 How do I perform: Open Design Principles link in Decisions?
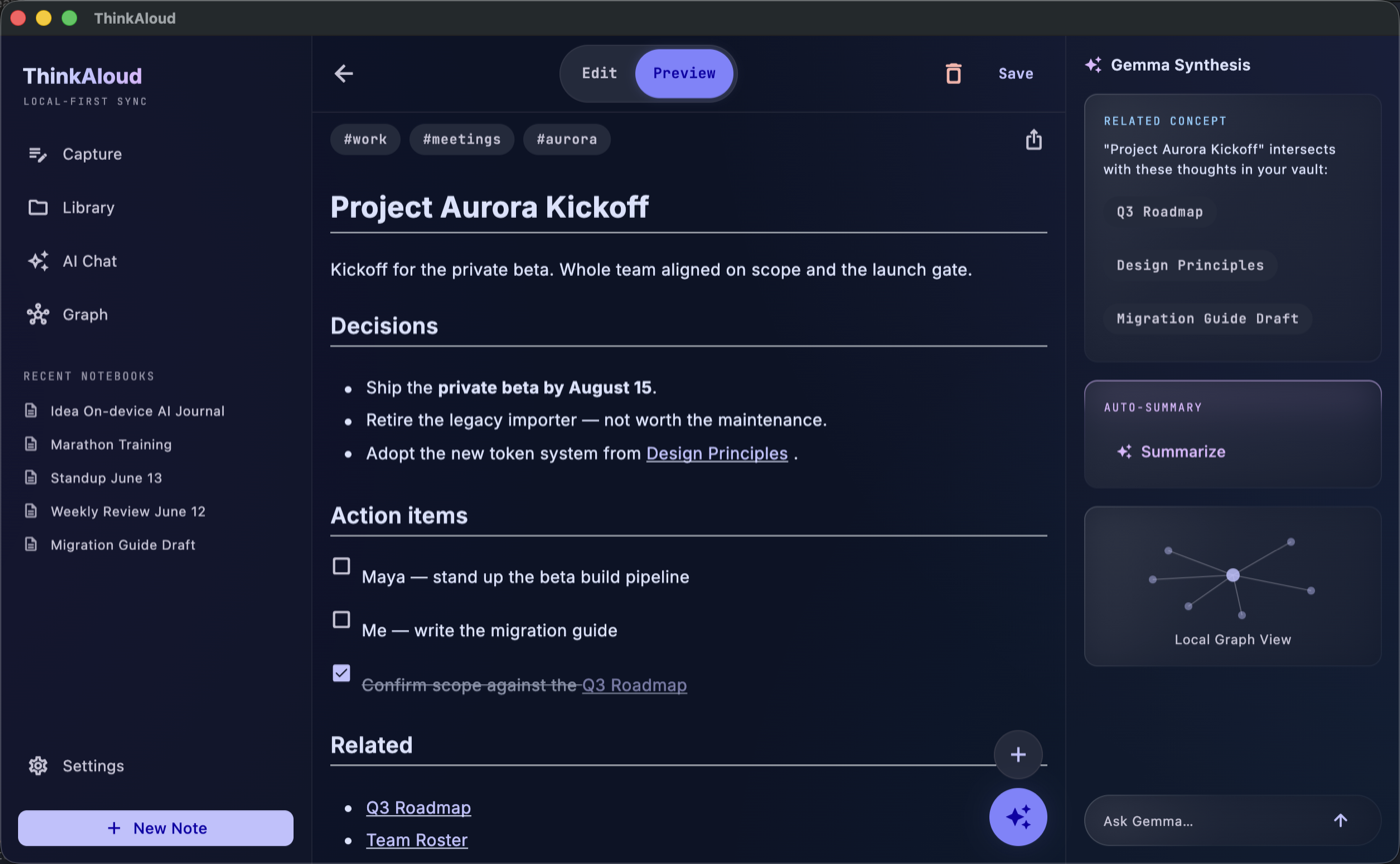pyautogui.click(x=717, y=453)
